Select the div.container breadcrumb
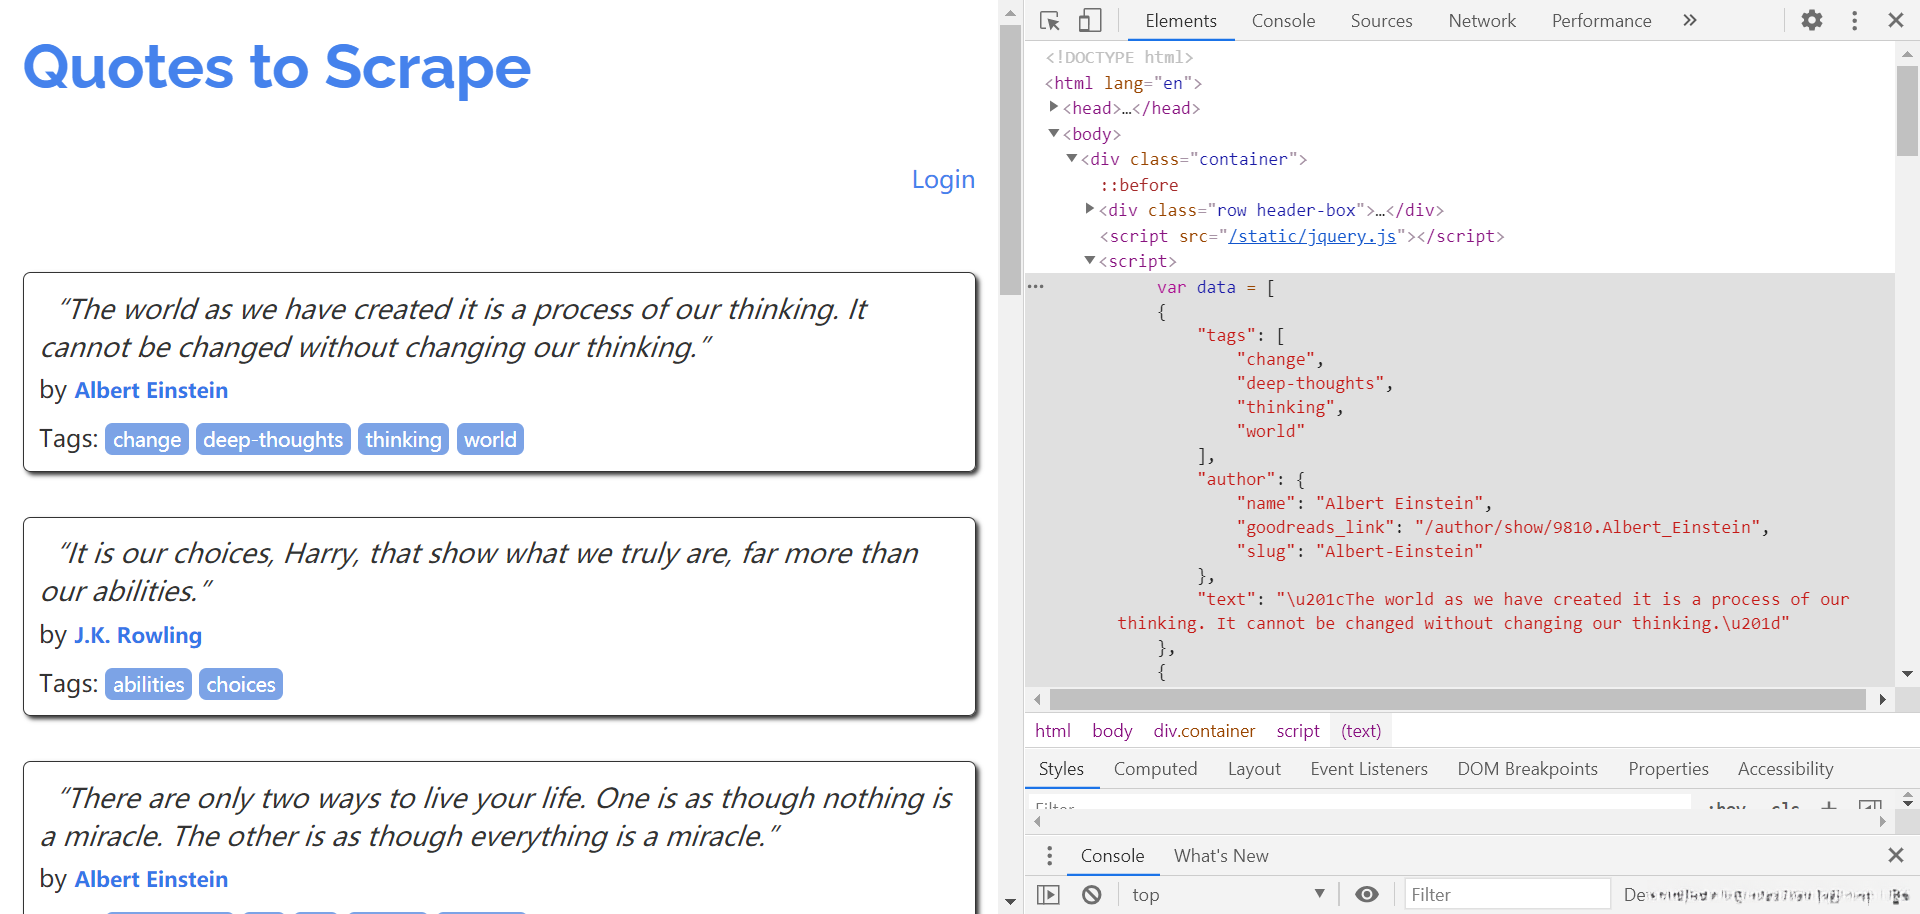This screenshot has height=914, width=1920. click(1204, 731)
